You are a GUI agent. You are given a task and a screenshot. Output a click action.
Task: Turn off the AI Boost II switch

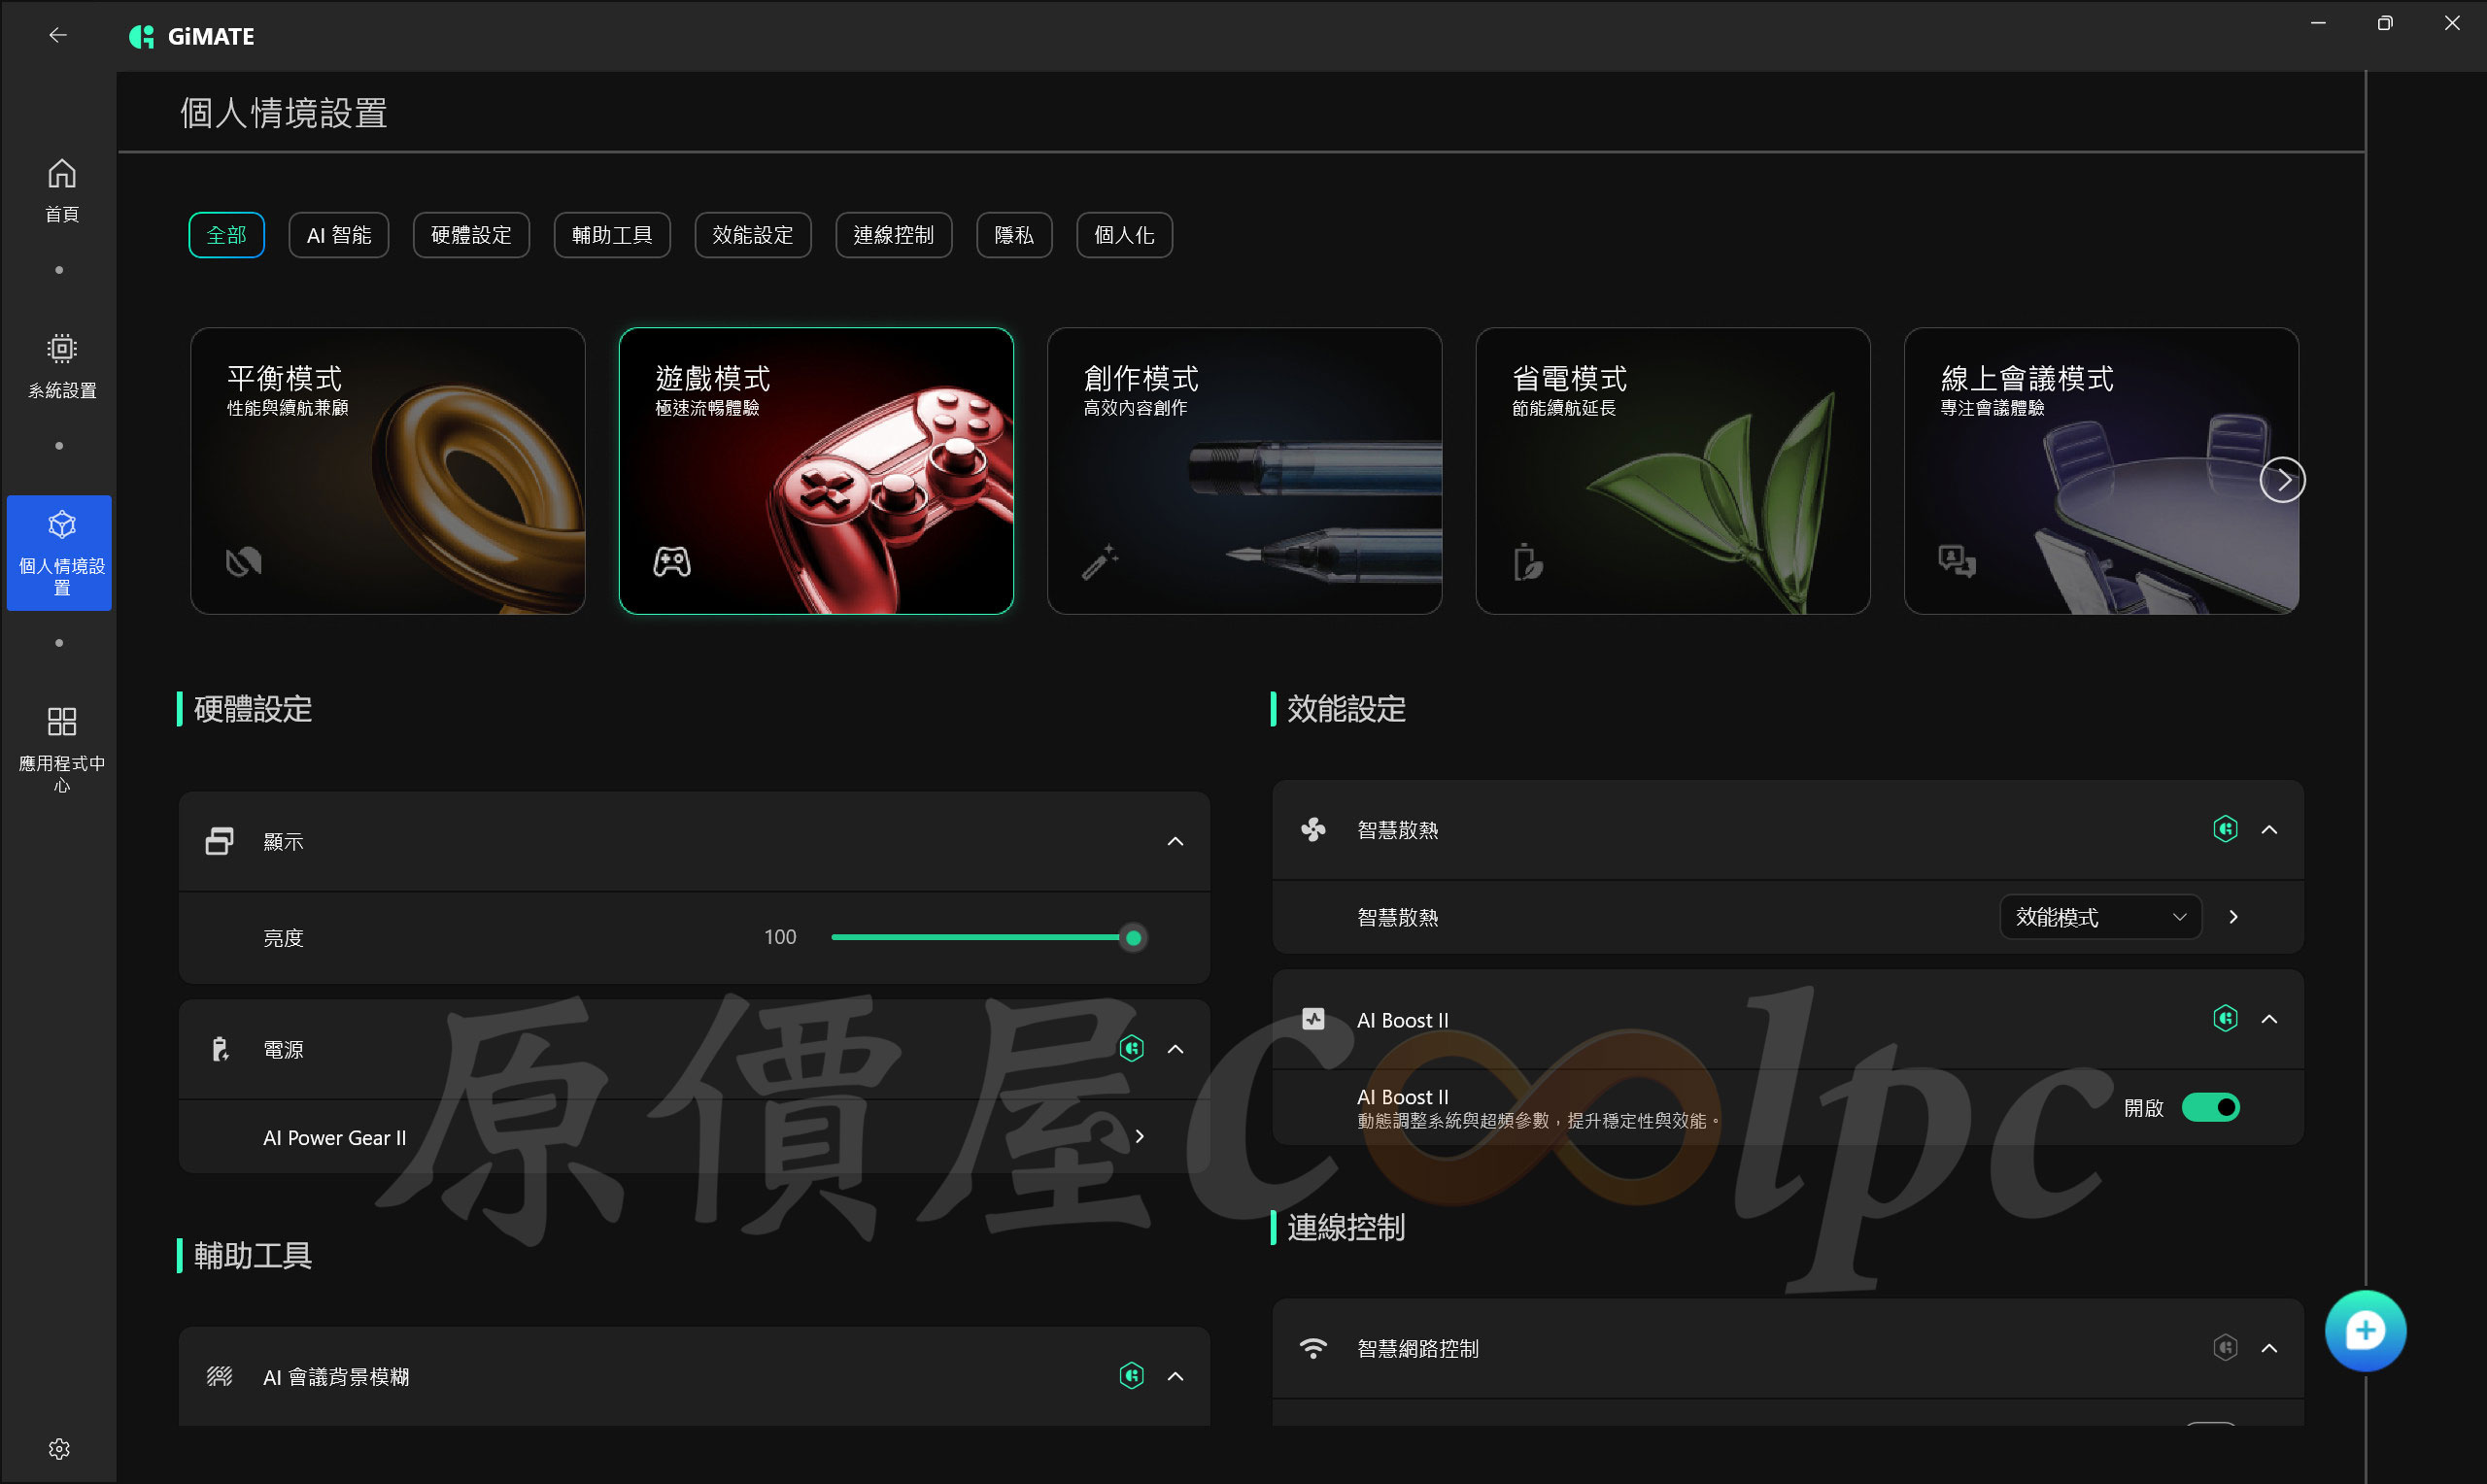tap(2210, 1107)
